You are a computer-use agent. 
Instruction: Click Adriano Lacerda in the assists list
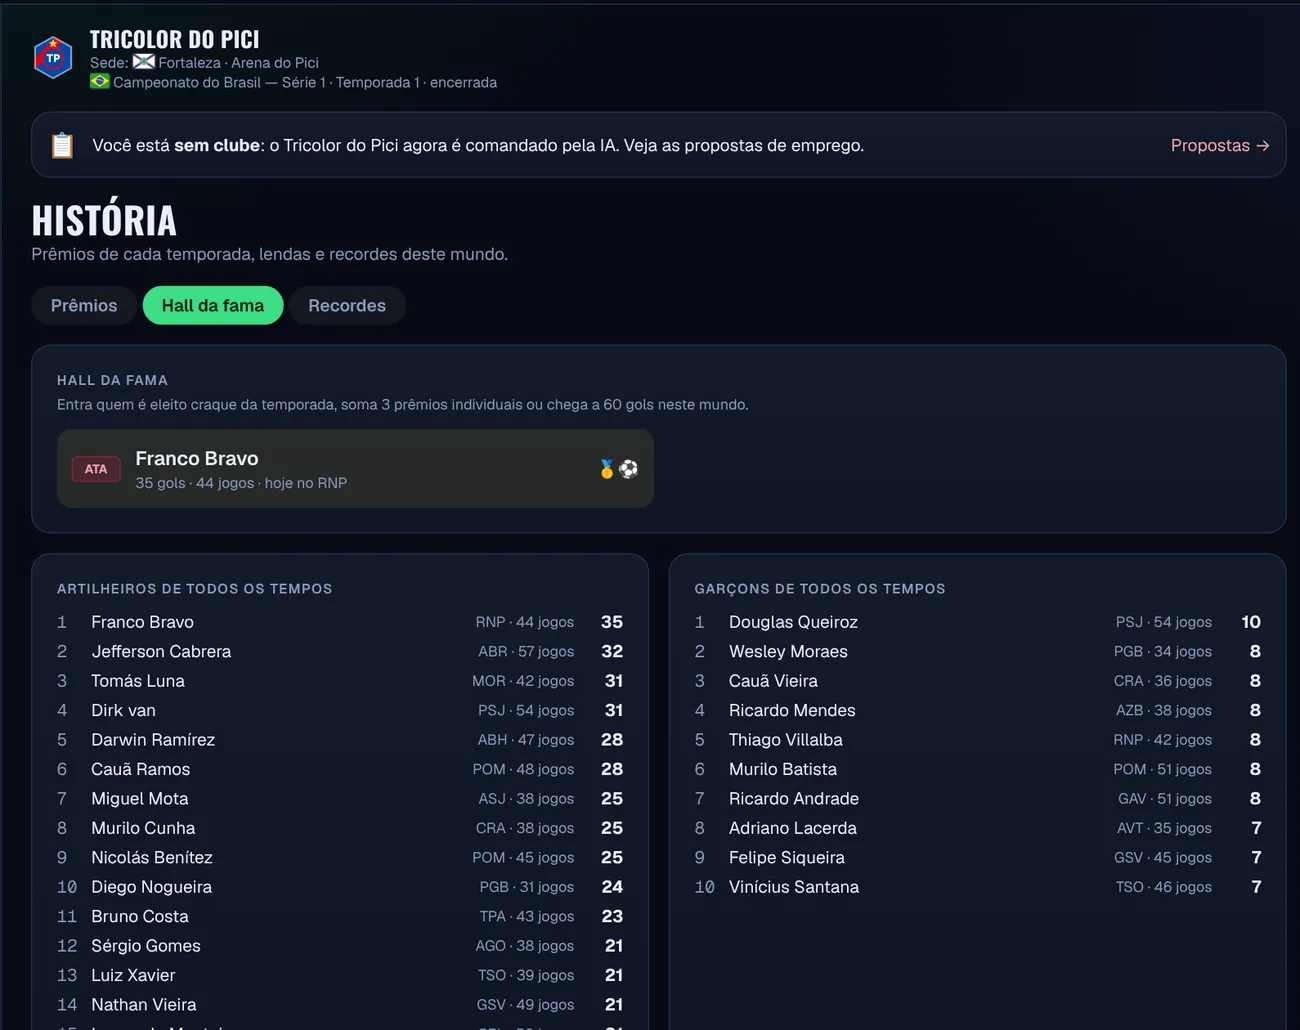(x=978, y=828)
